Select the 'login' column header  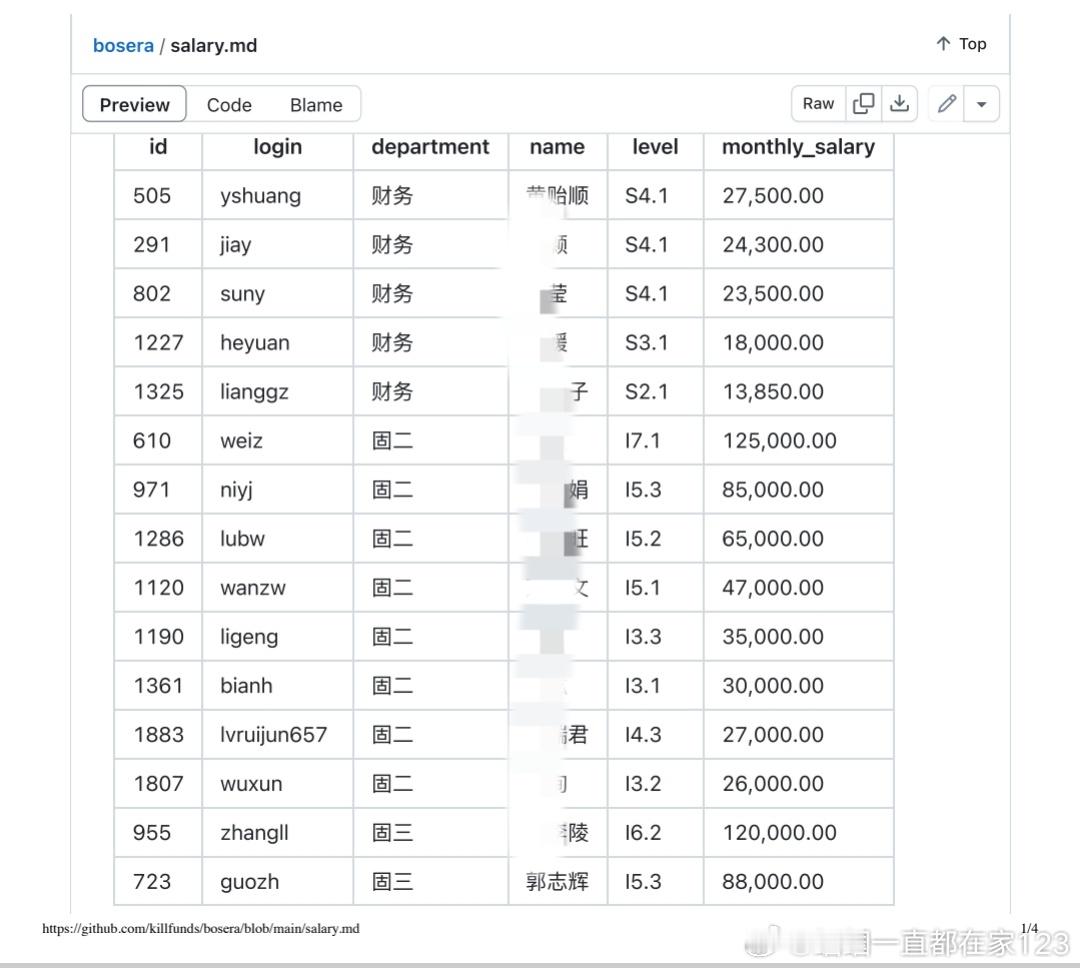pos(278,147)
